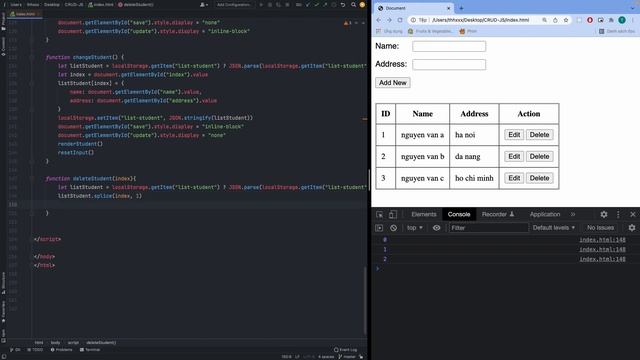Click the browser back arrow

coord(378,20)
